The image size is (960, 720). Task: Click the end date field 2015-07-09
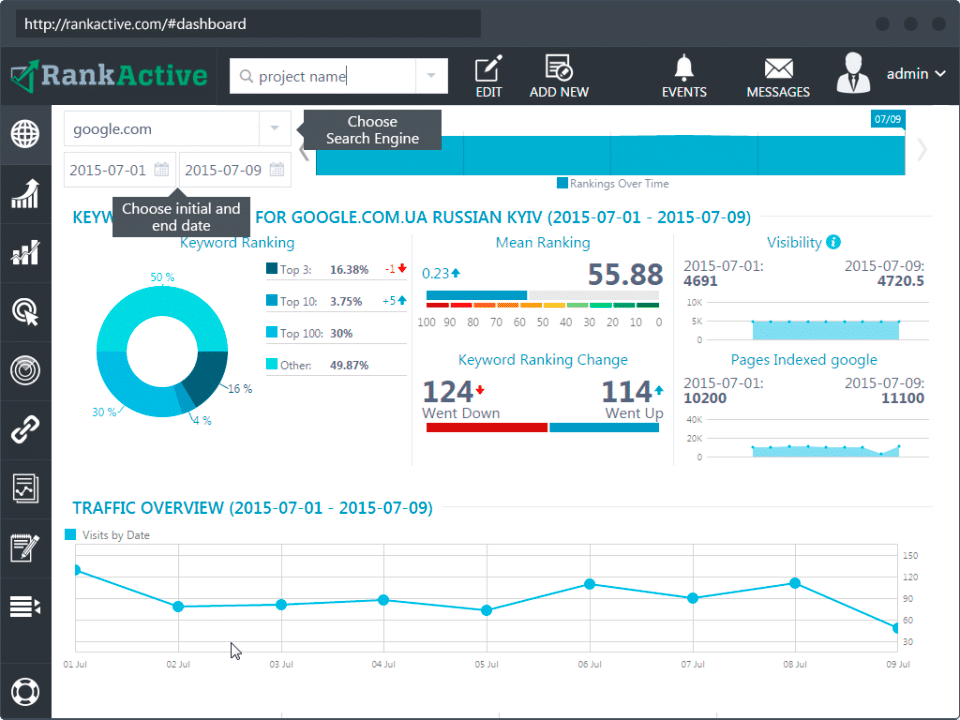[x=235, y=170]
